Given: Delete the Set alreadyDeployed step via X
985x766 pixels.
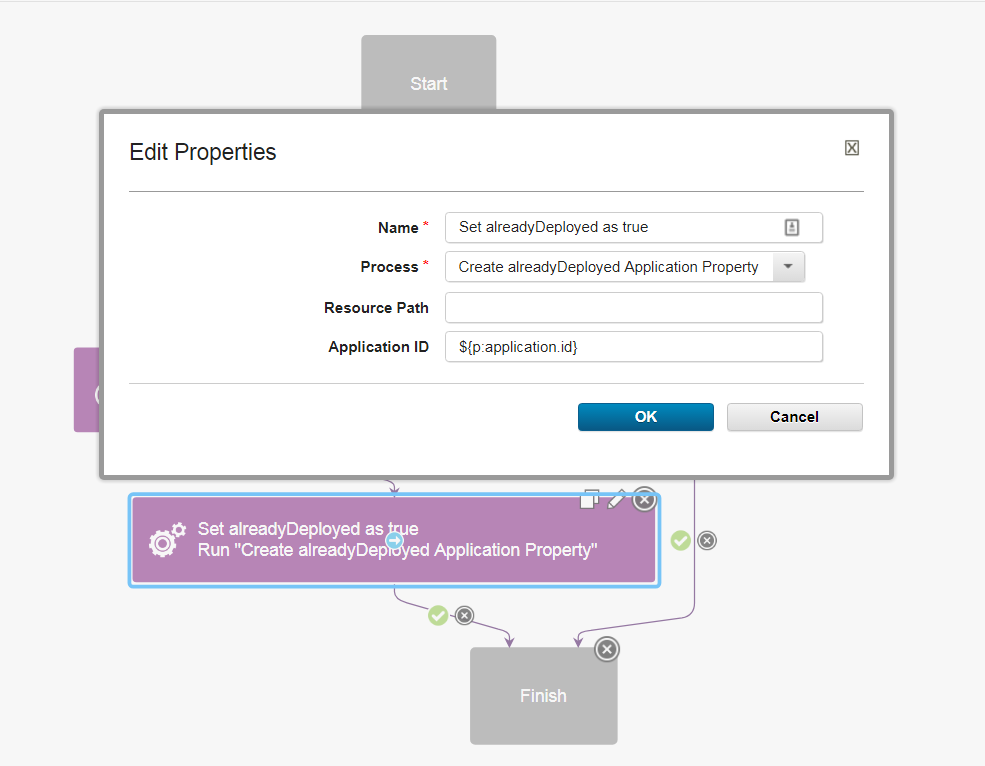Looking at the screenshot, I should point(645,500).
